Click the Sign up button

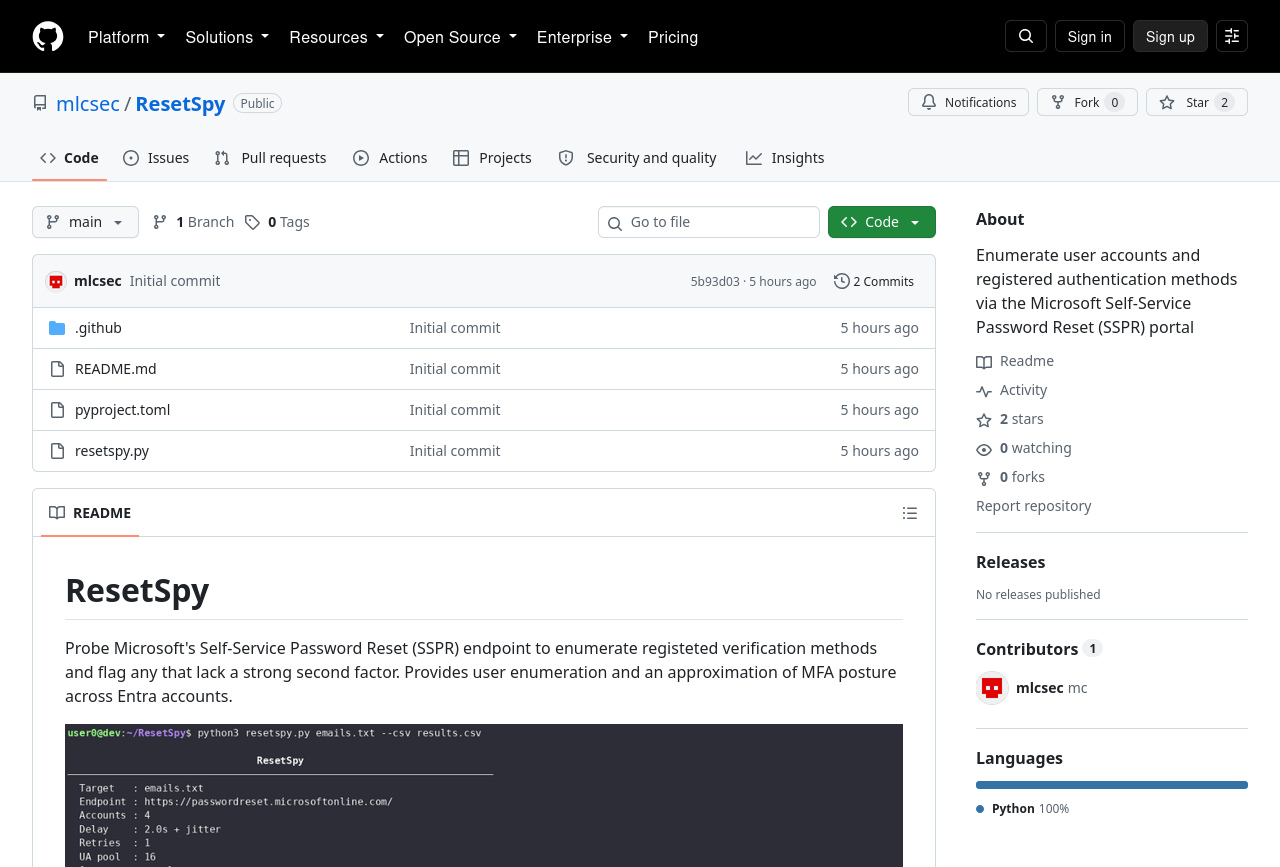pos(1170,36)
